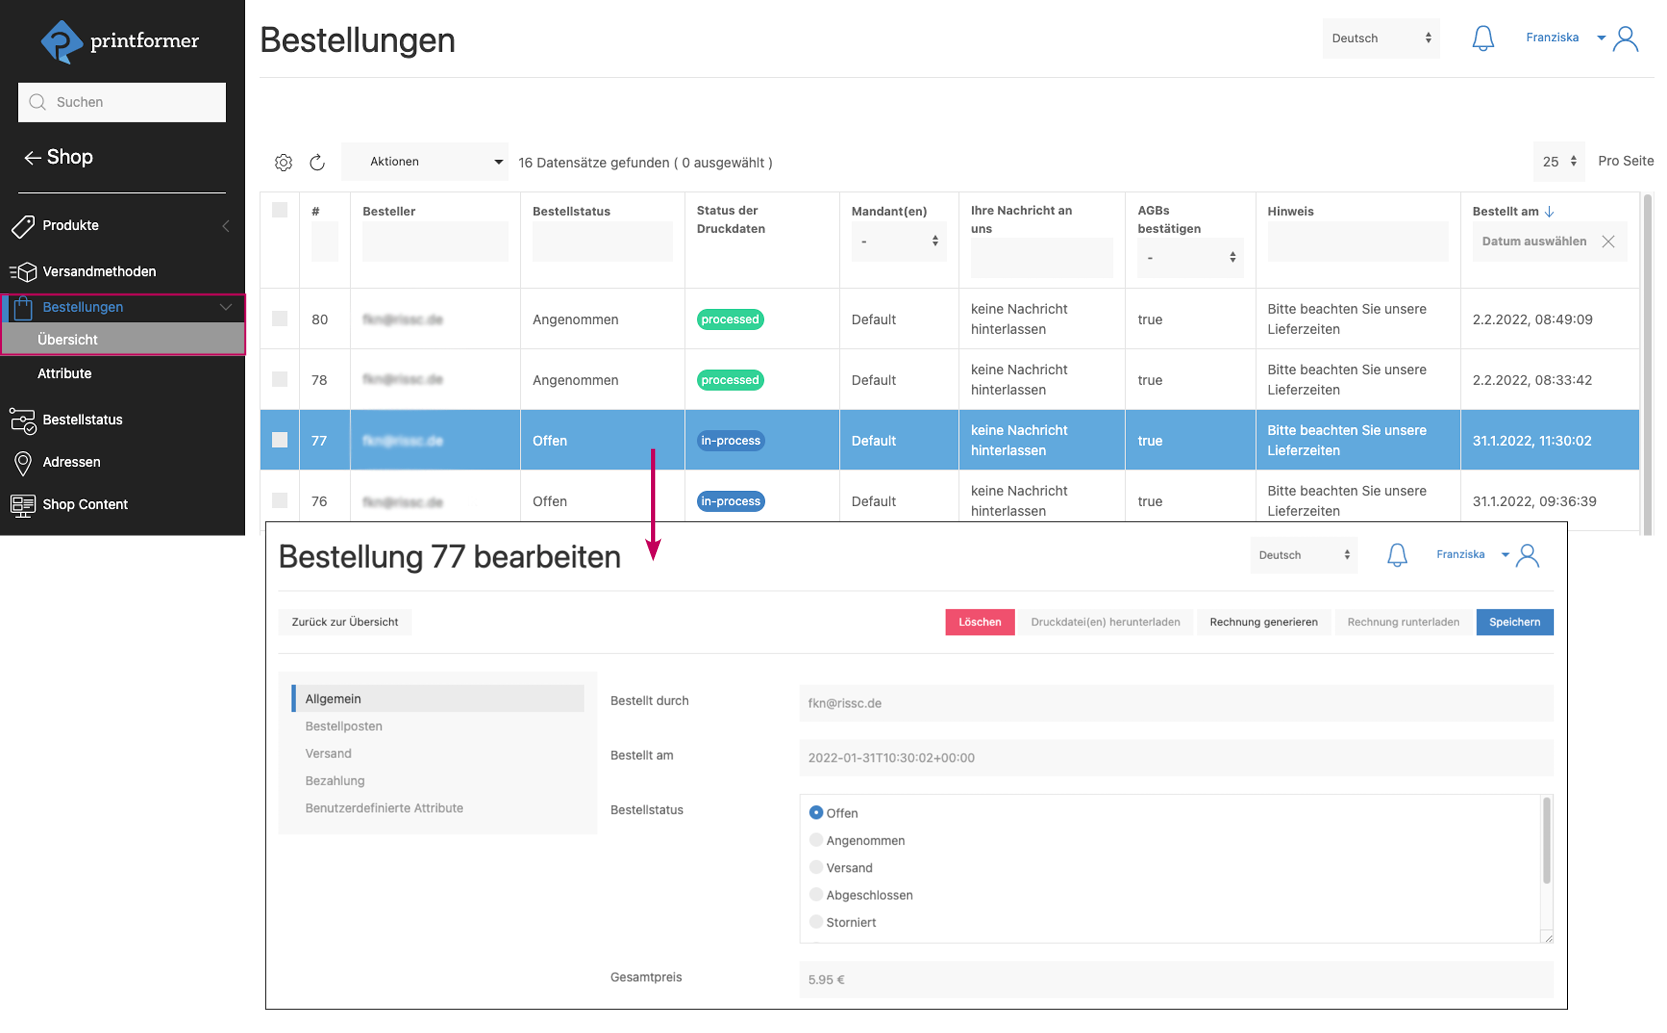Select the Angenommen status radio button

[816, 840]
